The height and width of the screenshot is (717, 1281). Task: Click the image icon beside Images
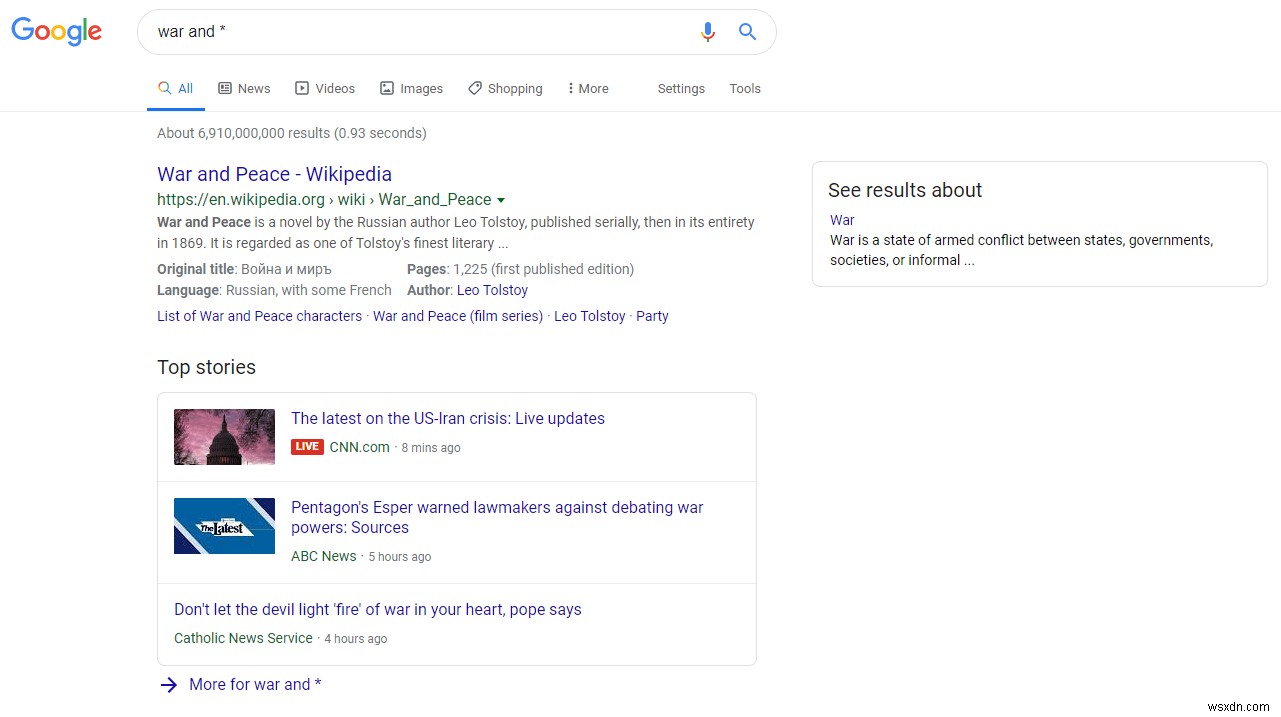386,88
